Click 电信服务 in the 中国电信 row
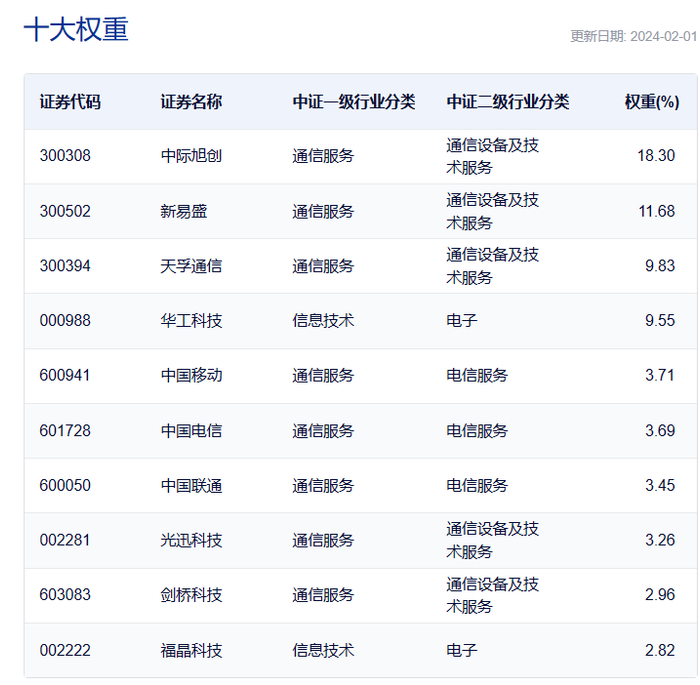The width and height of the screenshot is (700, 685). click(x=477, y=431)
